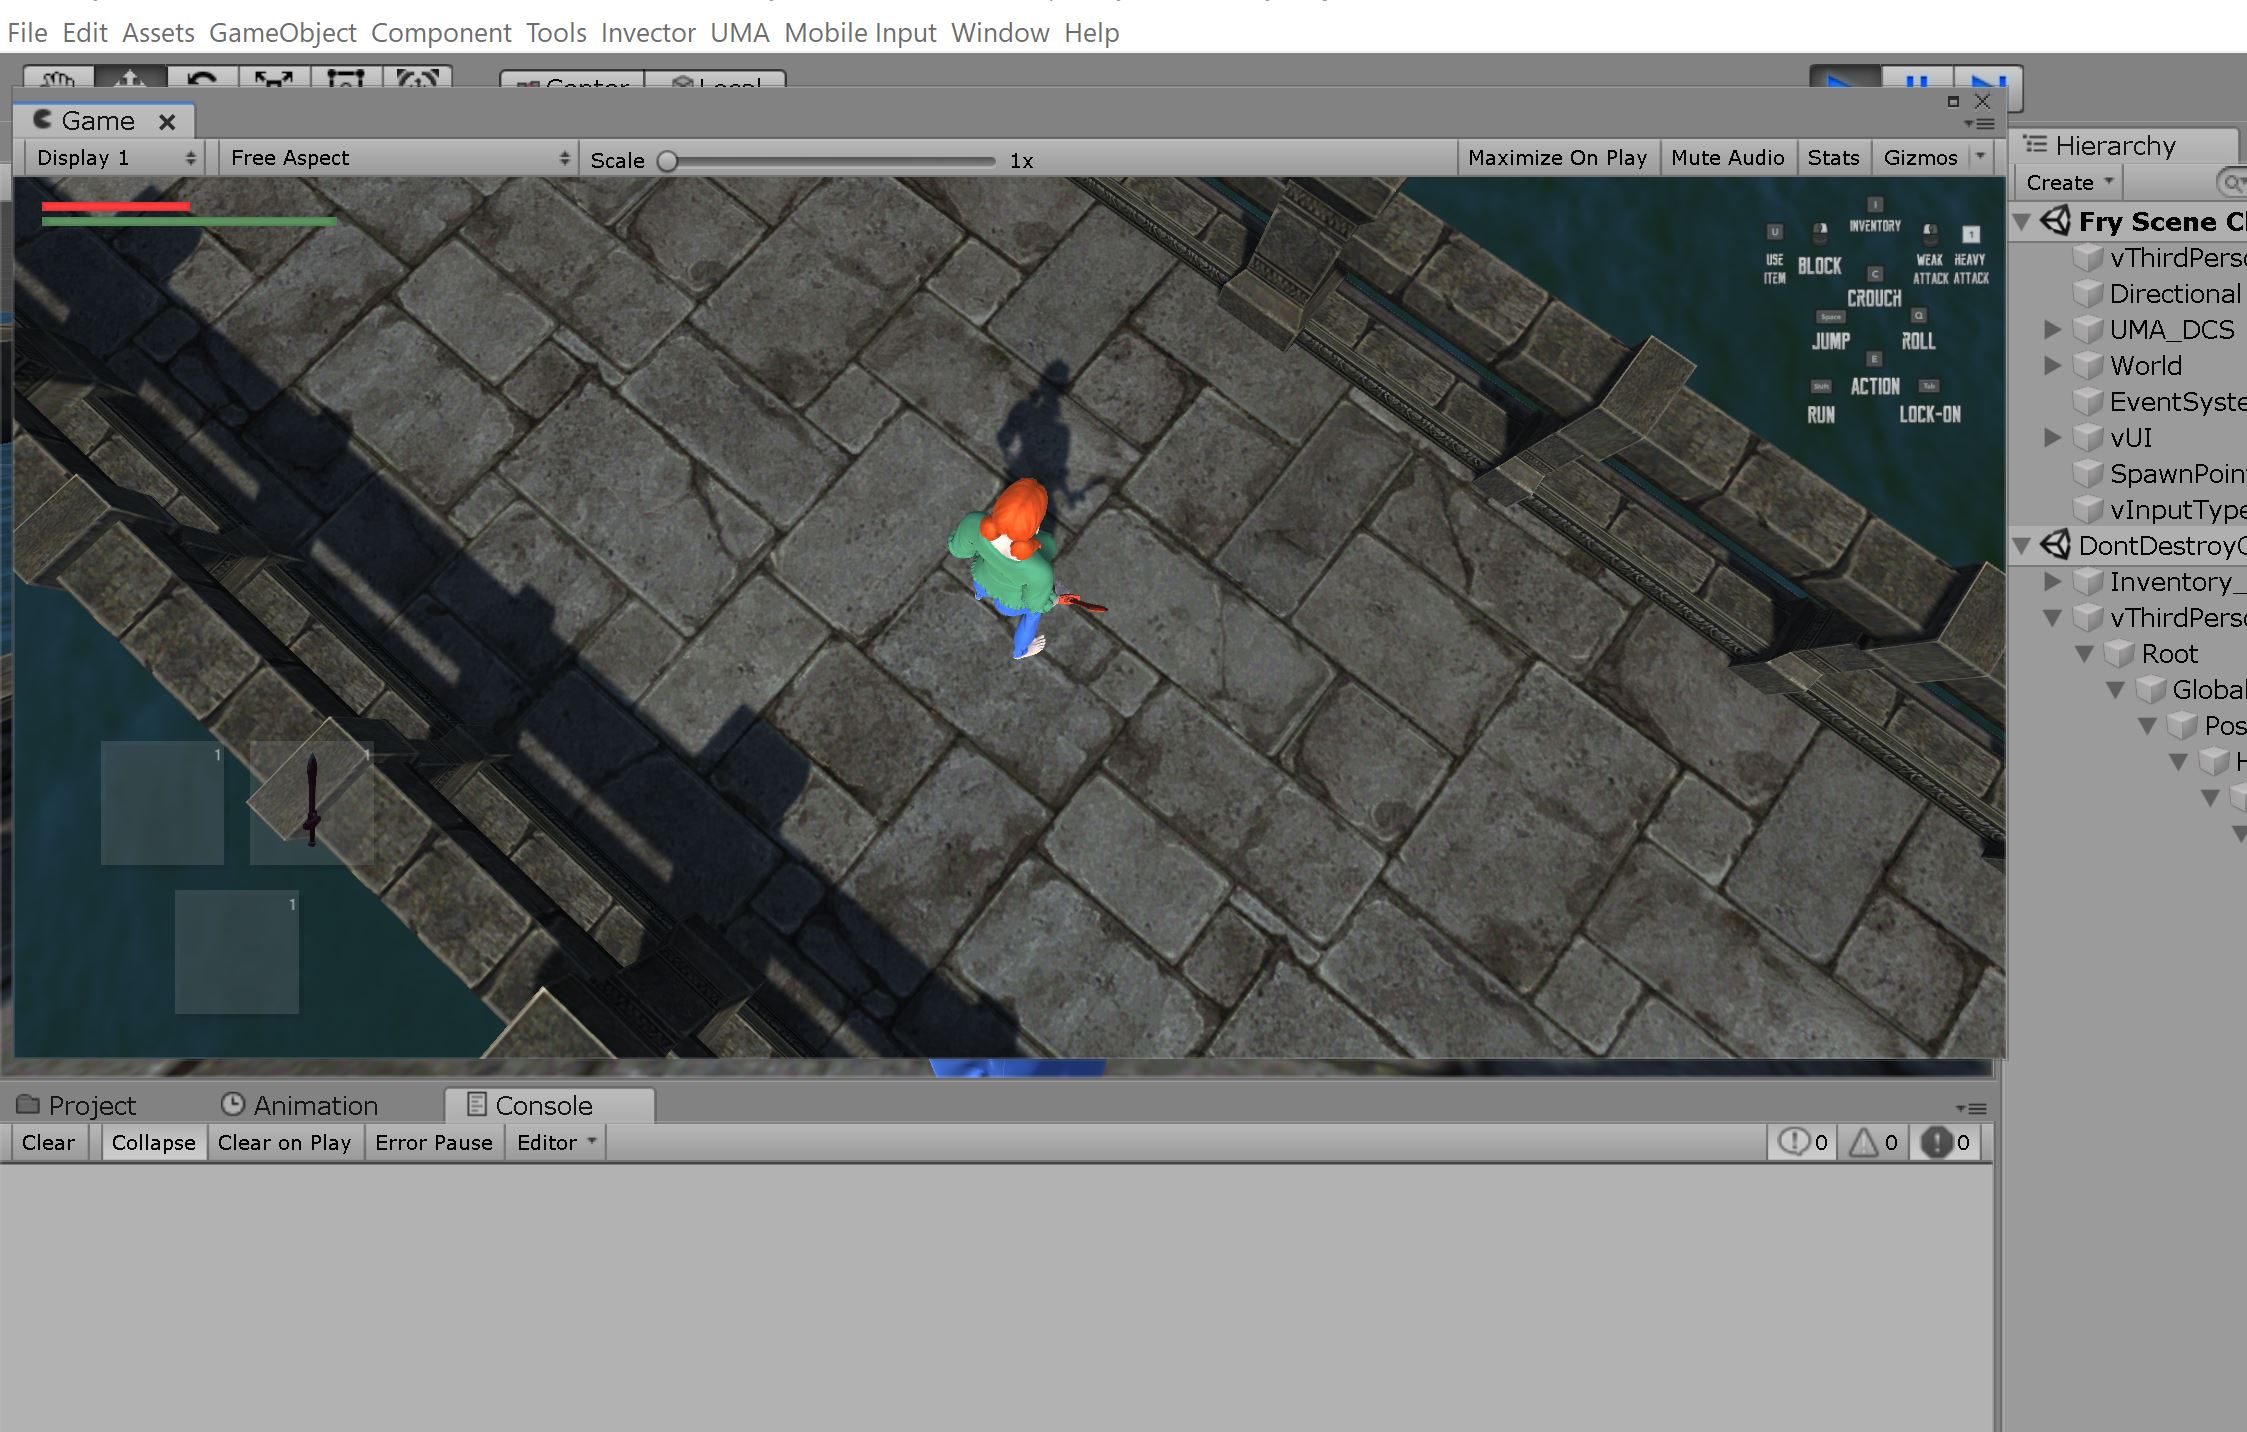
Task: Click the cube icon next to vUI
Action: 2088,437
